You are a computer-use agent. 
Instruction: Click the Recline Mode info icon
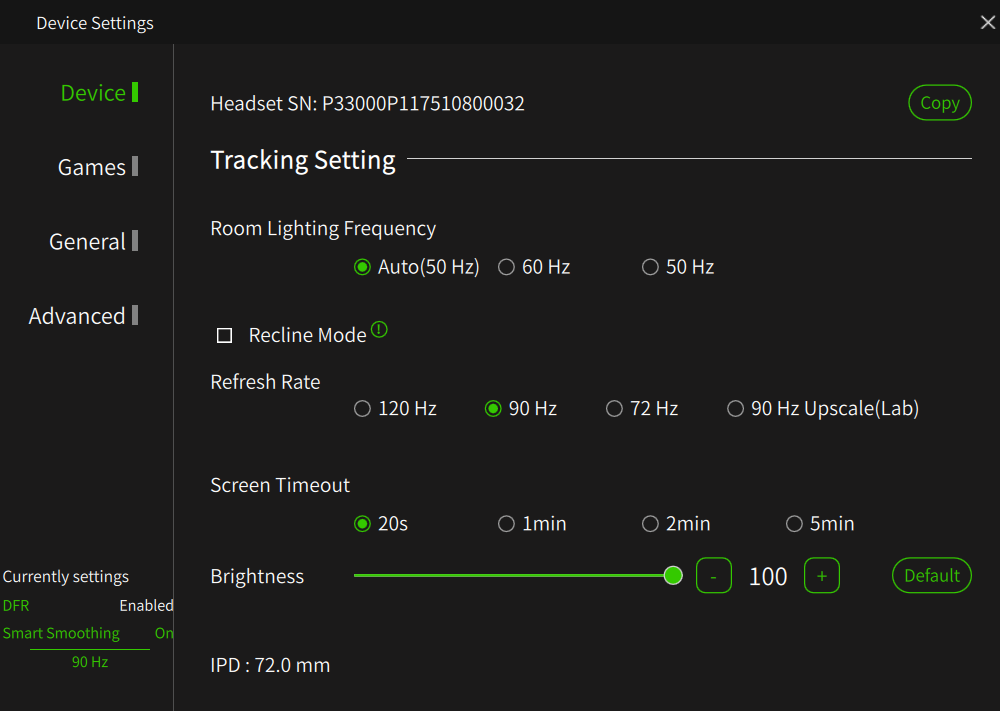(x=379, y=330)
